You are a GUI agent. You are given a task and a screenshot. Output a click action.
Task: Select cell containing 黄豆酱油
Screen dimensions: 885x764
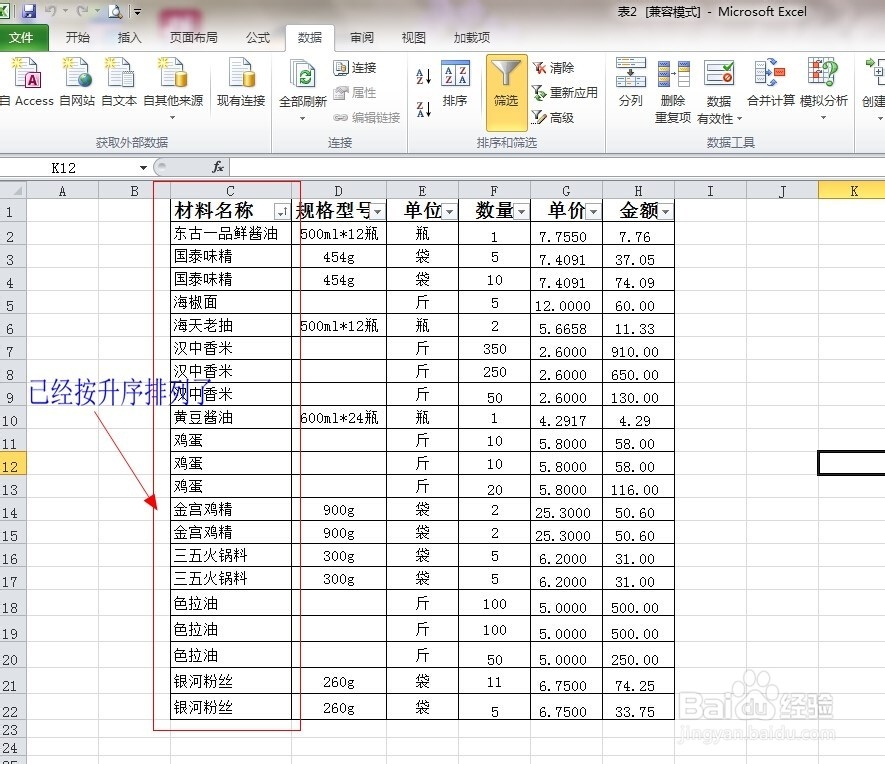pos(231,418)
